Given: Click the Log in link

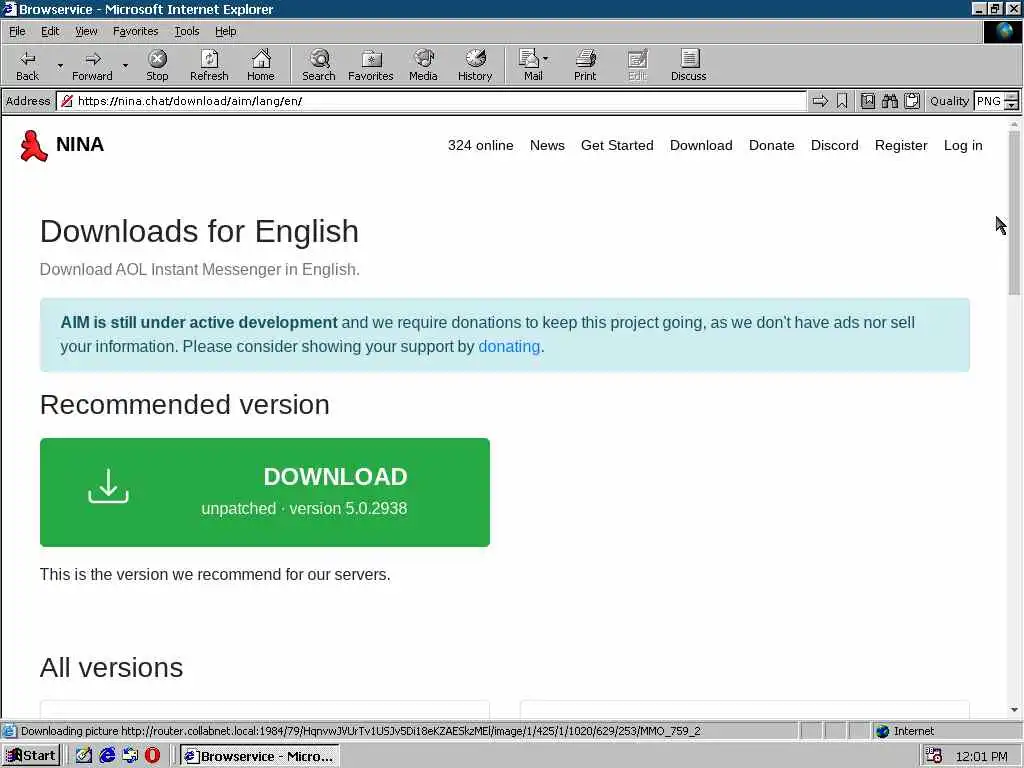Looking at the screenshot, I should 963,145.
